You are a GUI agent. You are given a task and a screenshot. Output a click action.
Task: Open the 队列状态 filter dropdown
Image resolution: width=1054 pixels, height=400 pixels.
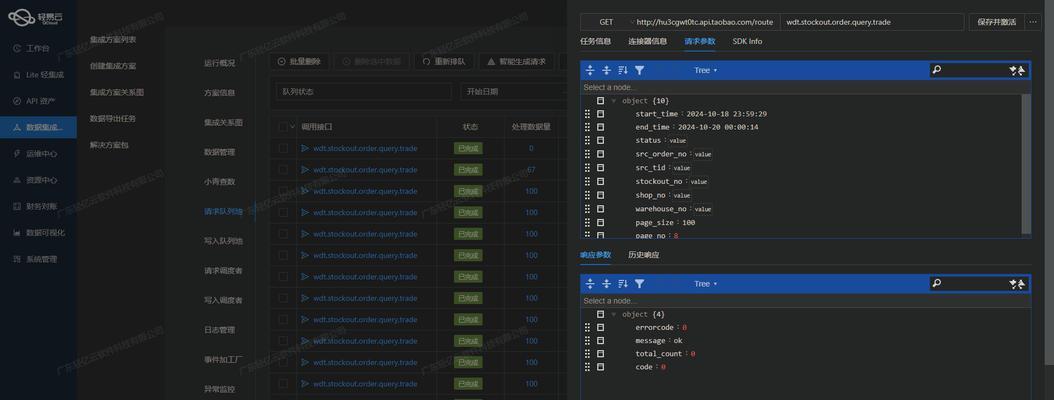364,91
